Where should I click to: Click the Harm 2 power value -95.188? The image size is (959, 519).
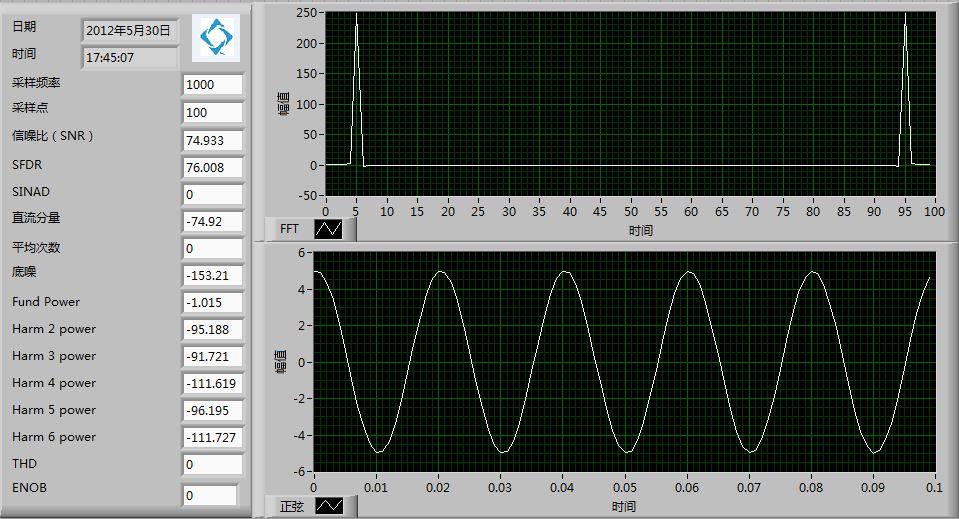pos(212,329)
